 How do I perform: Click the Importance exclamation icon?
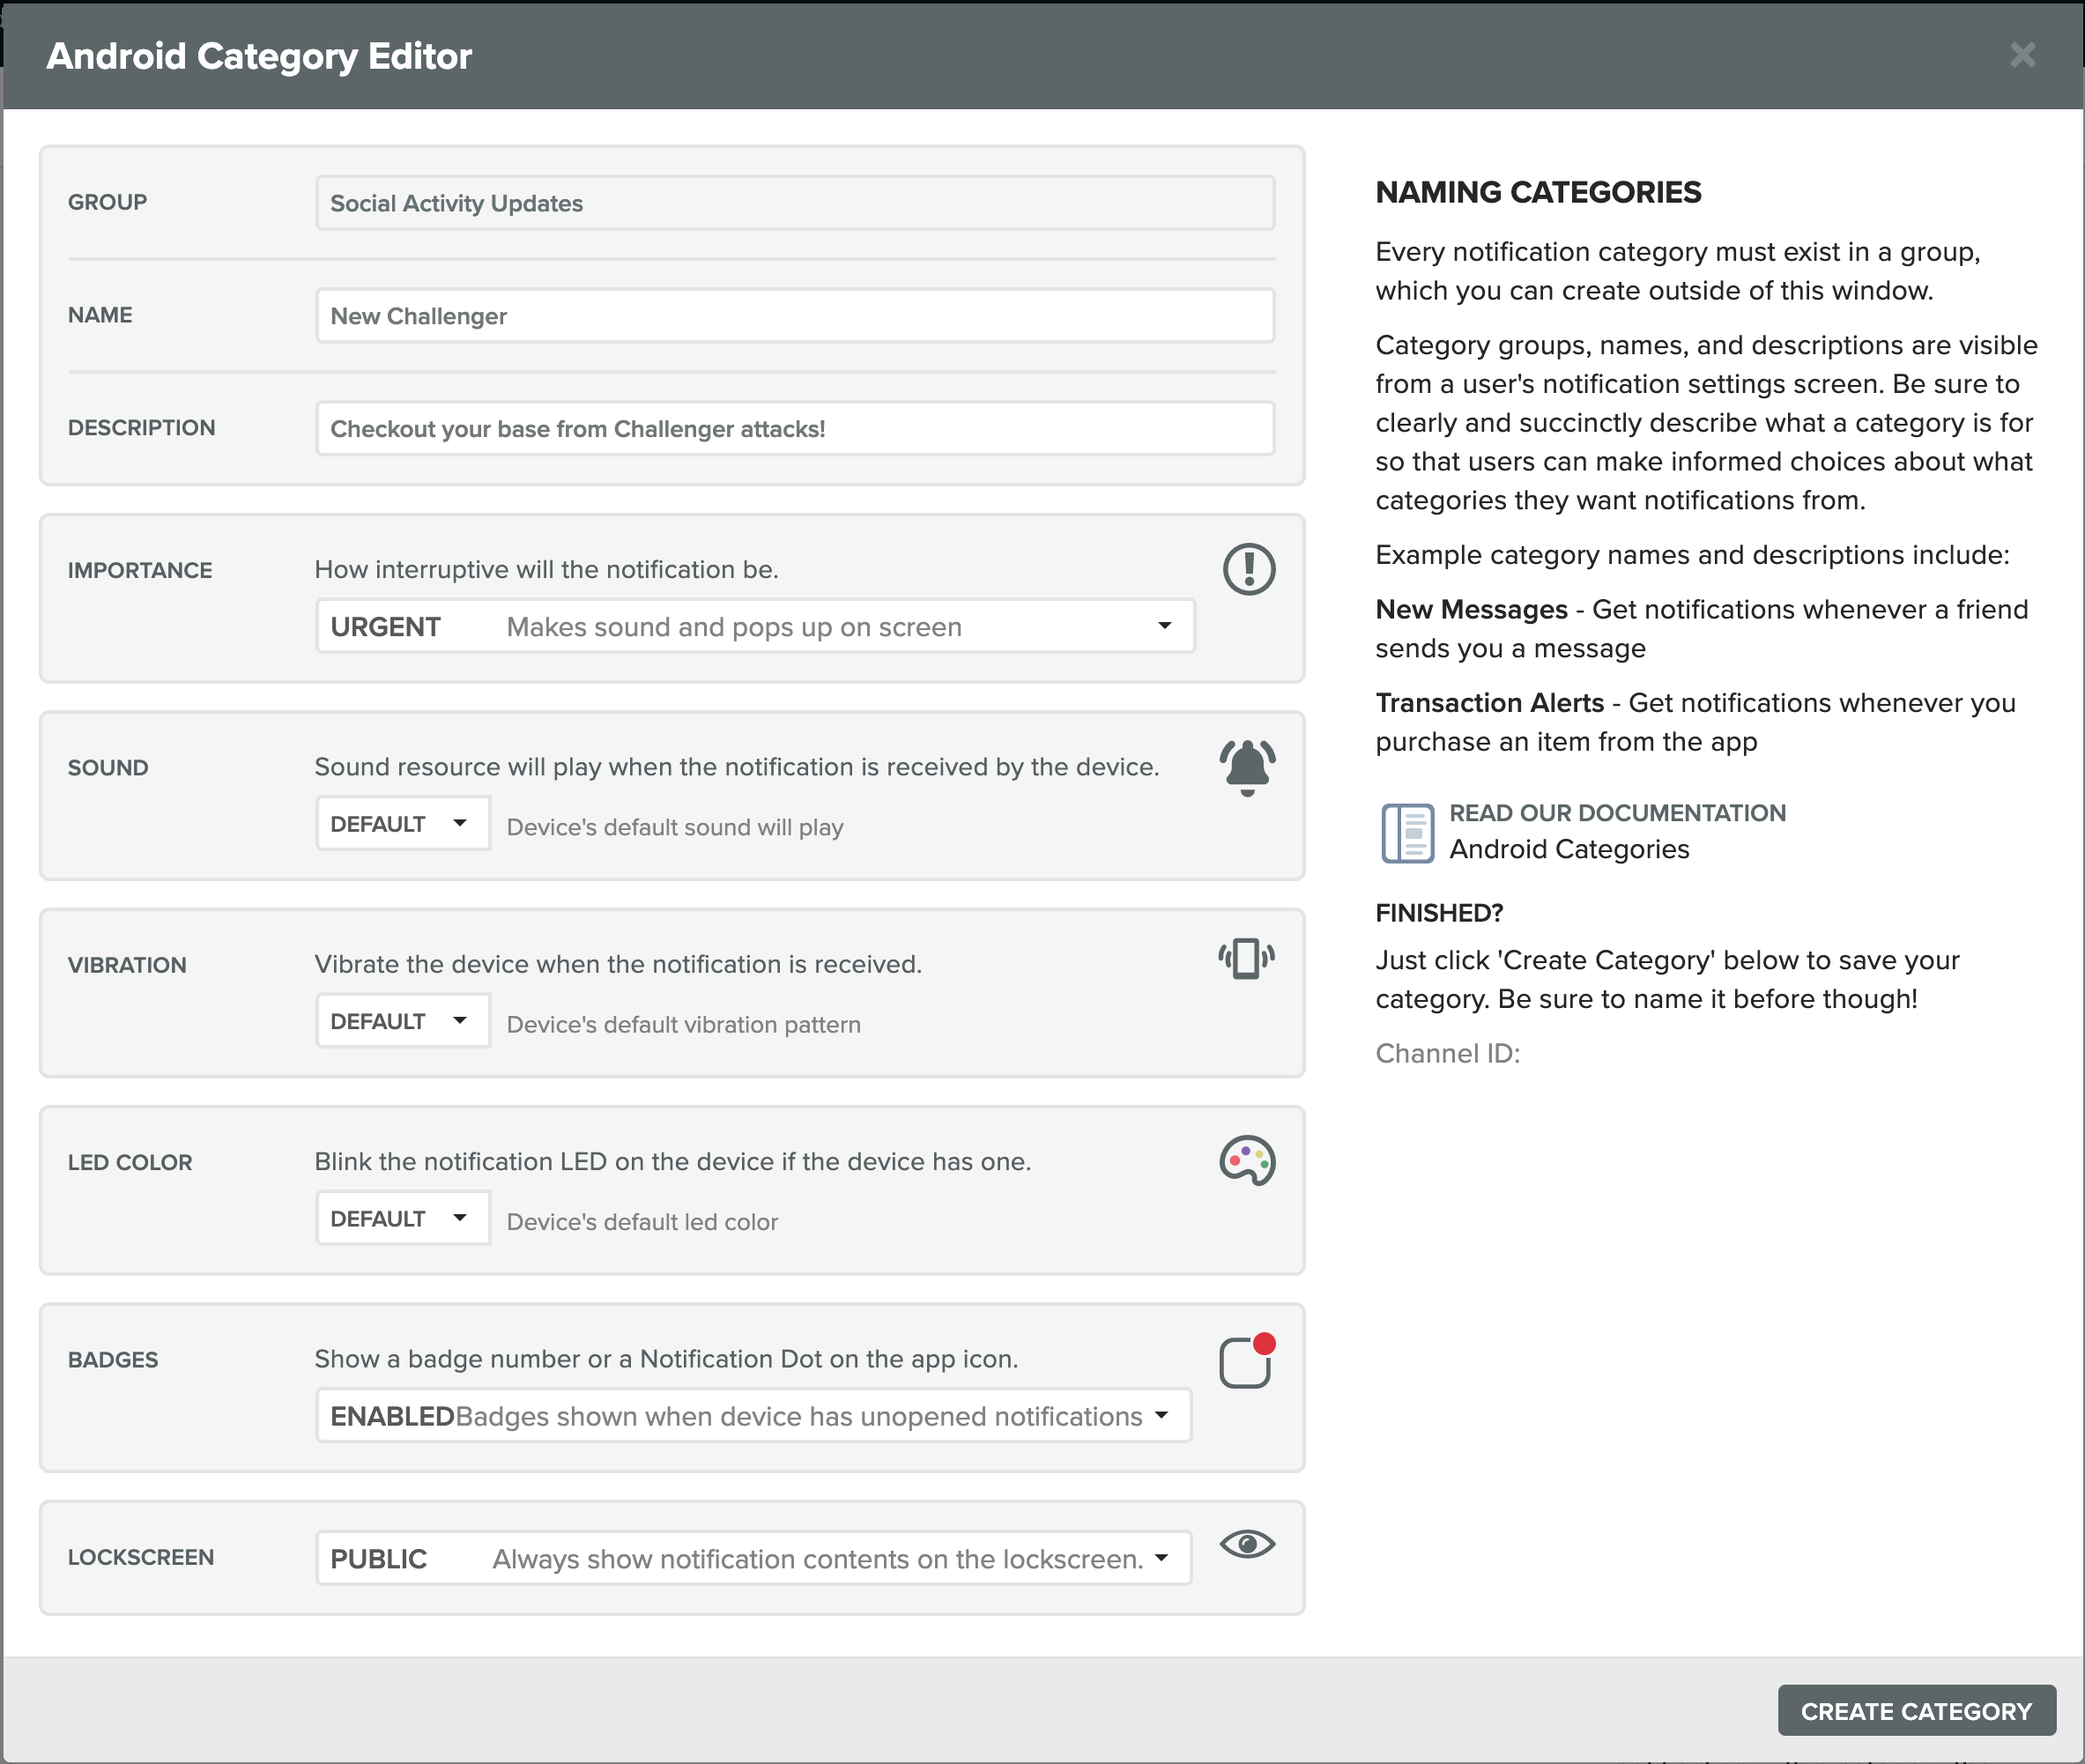point(1248,569)
